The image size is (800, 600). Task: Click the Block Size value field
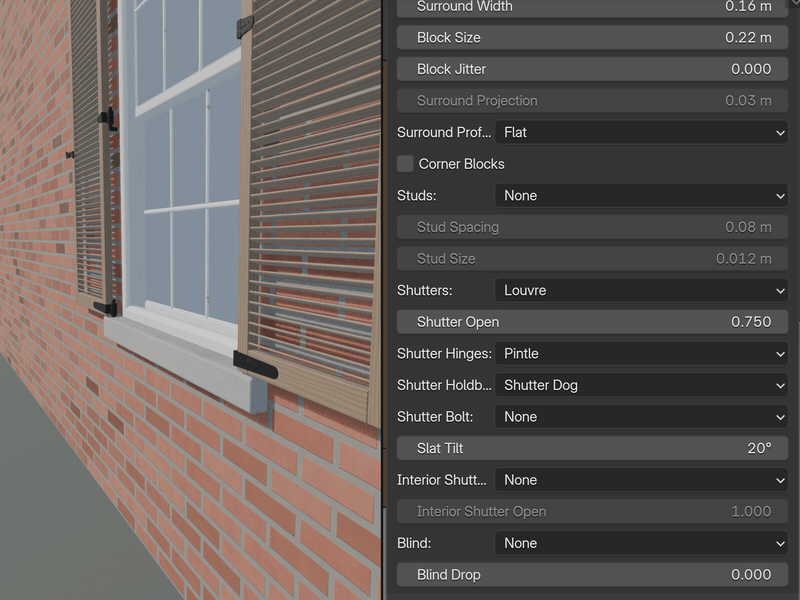pos(592,38)
